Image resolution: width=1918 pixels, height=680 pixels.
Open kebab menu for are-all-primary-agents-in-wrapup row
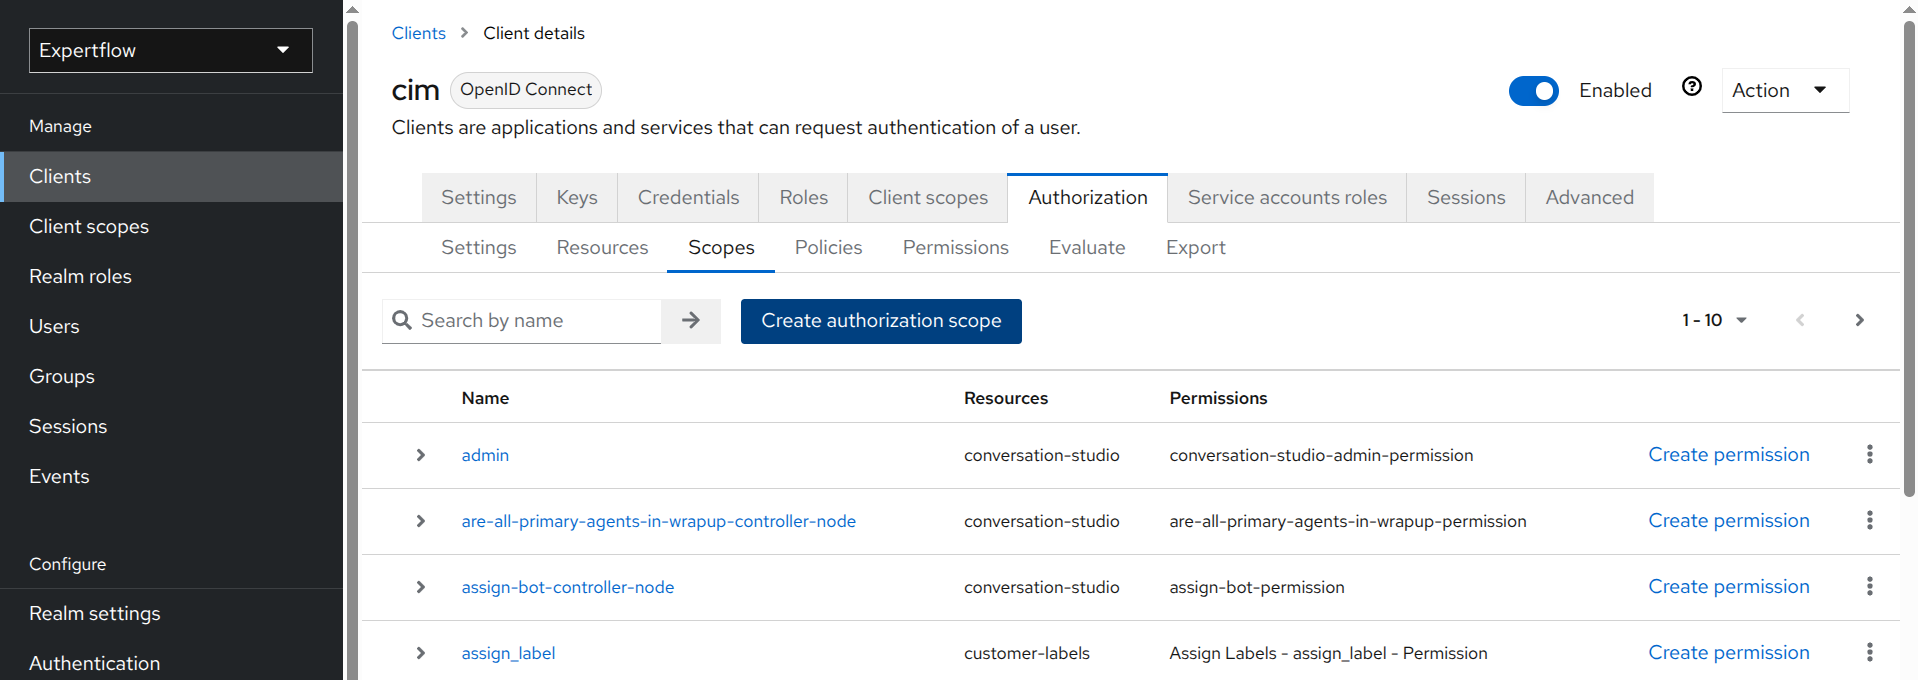(1869, 521)
